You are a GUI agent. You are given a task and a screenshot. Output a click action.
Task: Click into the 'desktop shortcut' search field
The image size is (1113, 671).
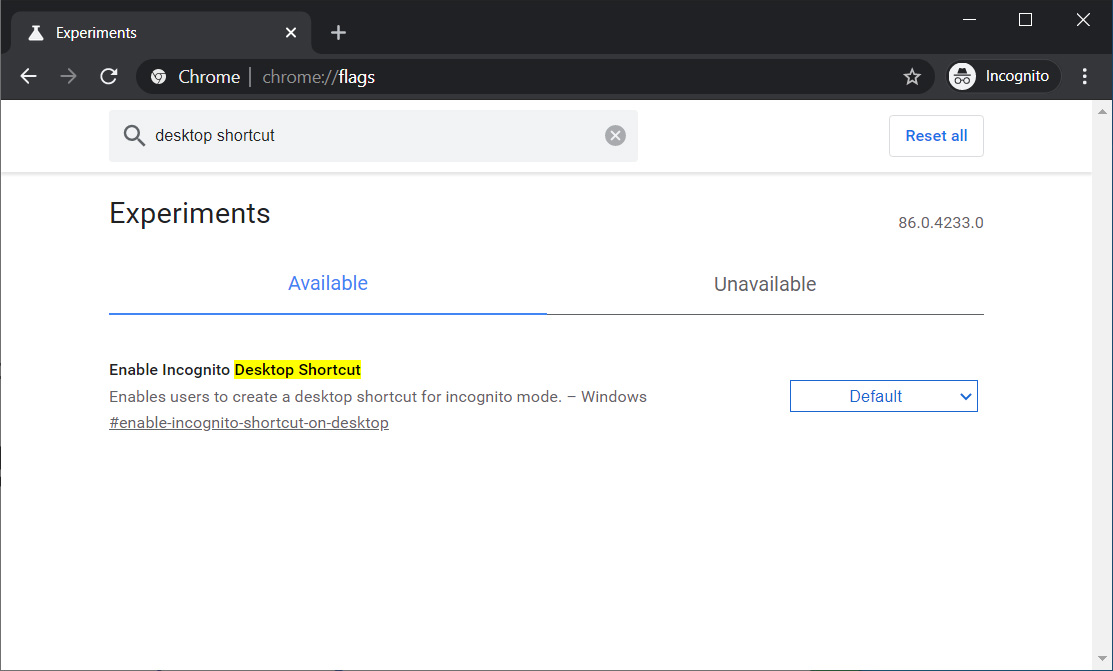[373, 136]
